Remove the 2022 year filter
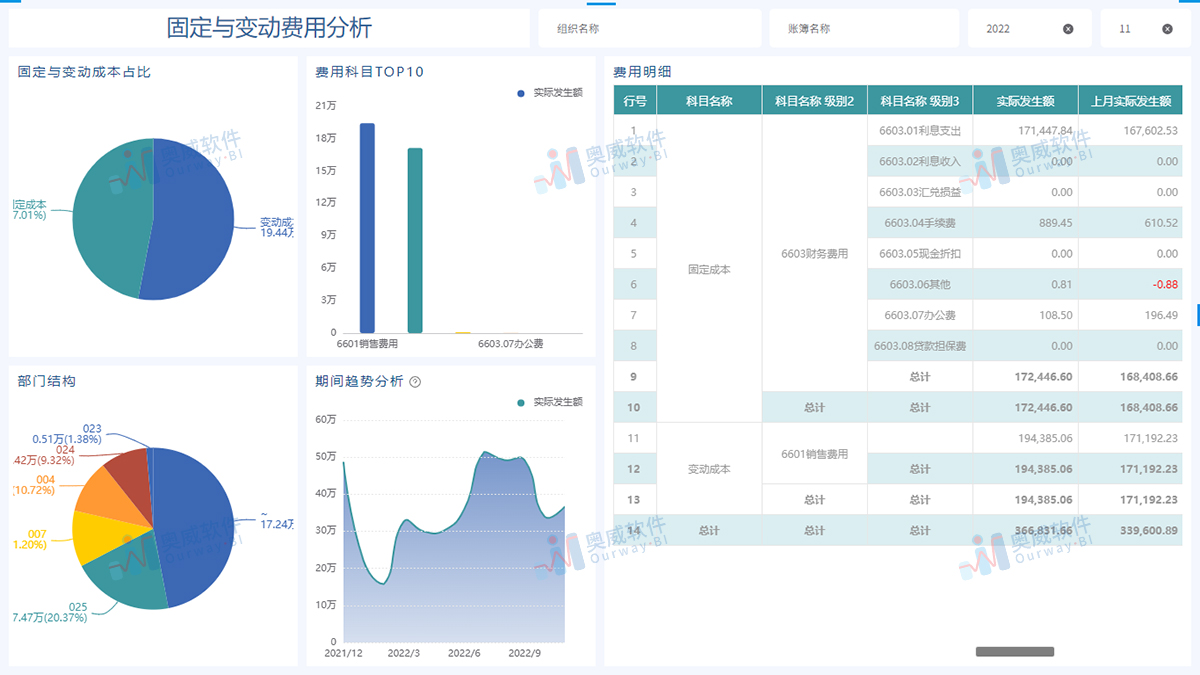 pyautogui.click(x=1070, y=28)
